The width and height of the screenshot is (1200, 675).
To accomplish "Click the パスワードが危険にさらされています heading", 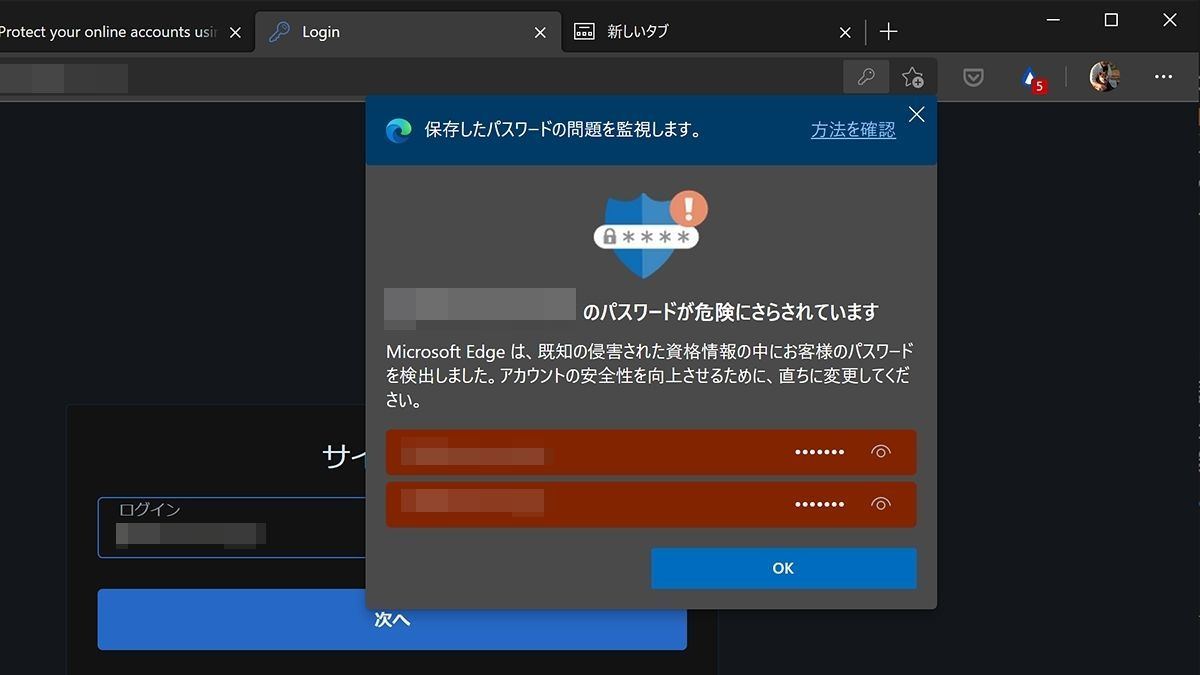I will tap(730, 312).
